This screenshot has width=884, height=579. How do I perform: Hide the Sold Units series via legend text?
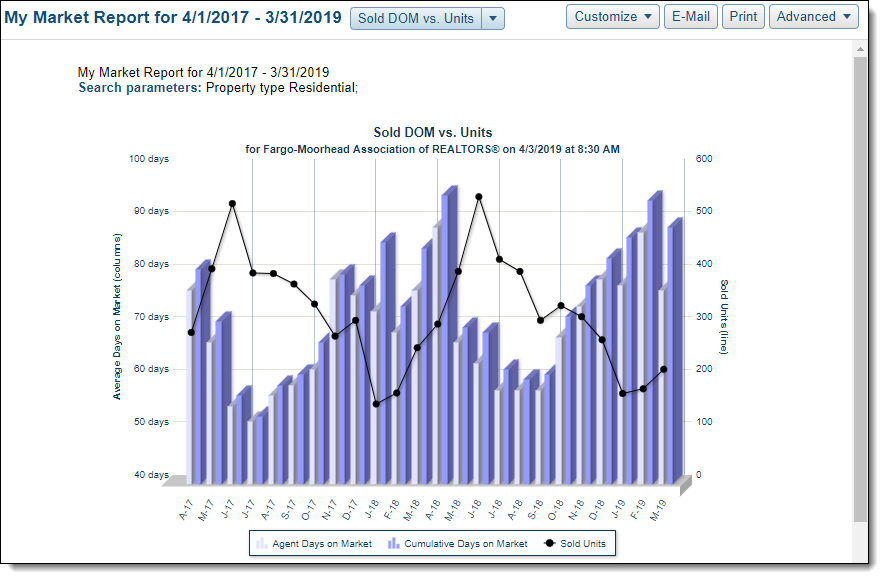[x=583, y=543]
